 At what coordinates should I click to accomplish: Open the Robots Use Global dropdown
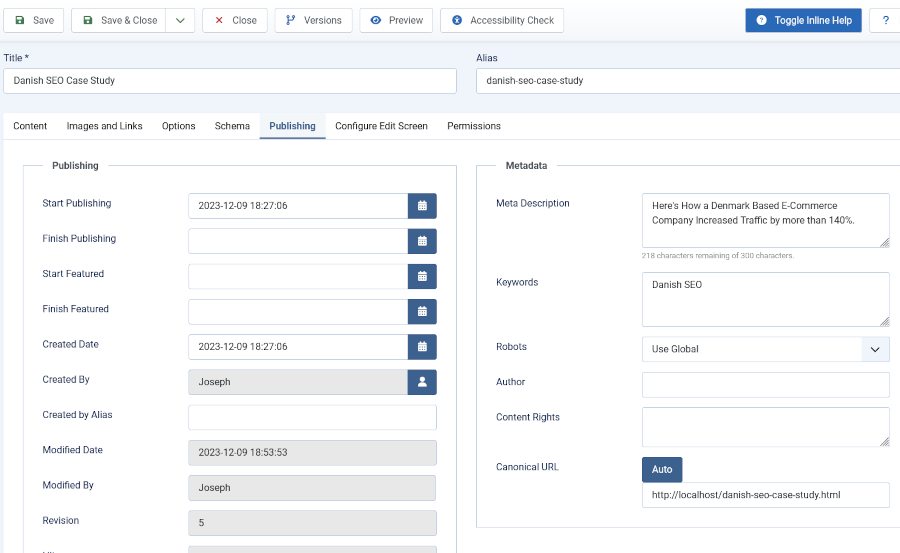pyautogui.click(x=766, y=349)
